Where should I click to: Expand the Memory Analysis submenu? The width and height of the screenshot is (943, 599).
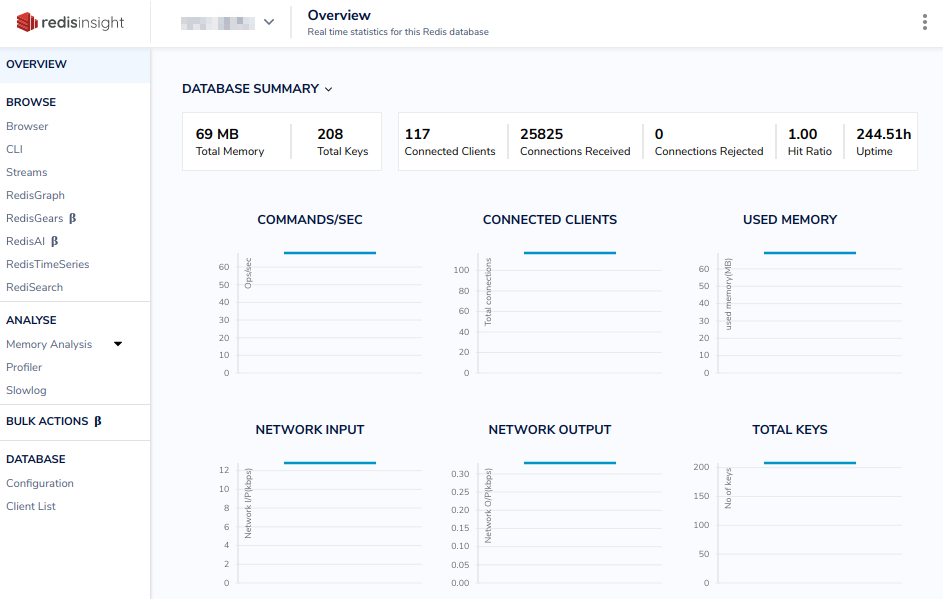(117, 343)
